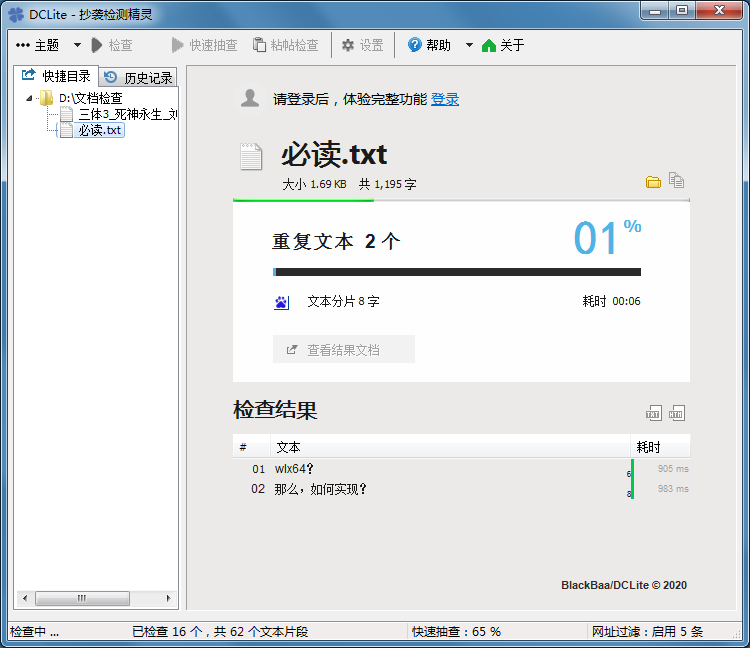750x648 pixels.
Task: Click the 905 ms time value
Action: 673,469
